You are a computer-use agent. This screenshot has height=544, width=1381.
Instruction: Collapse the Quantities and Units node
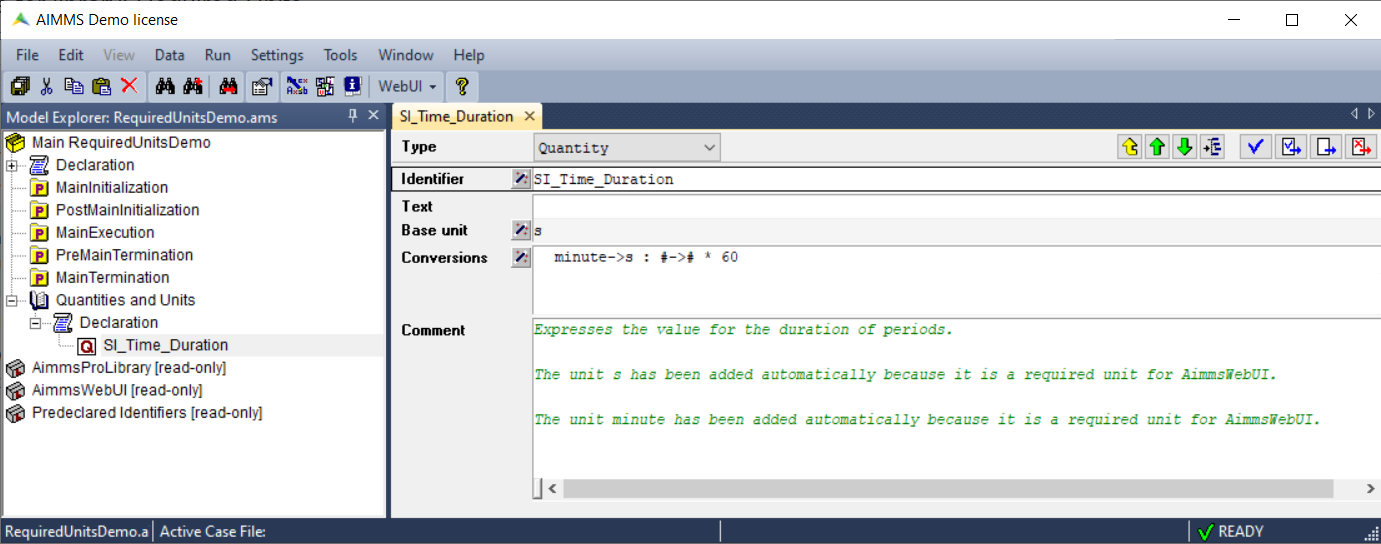pos(12,300)
